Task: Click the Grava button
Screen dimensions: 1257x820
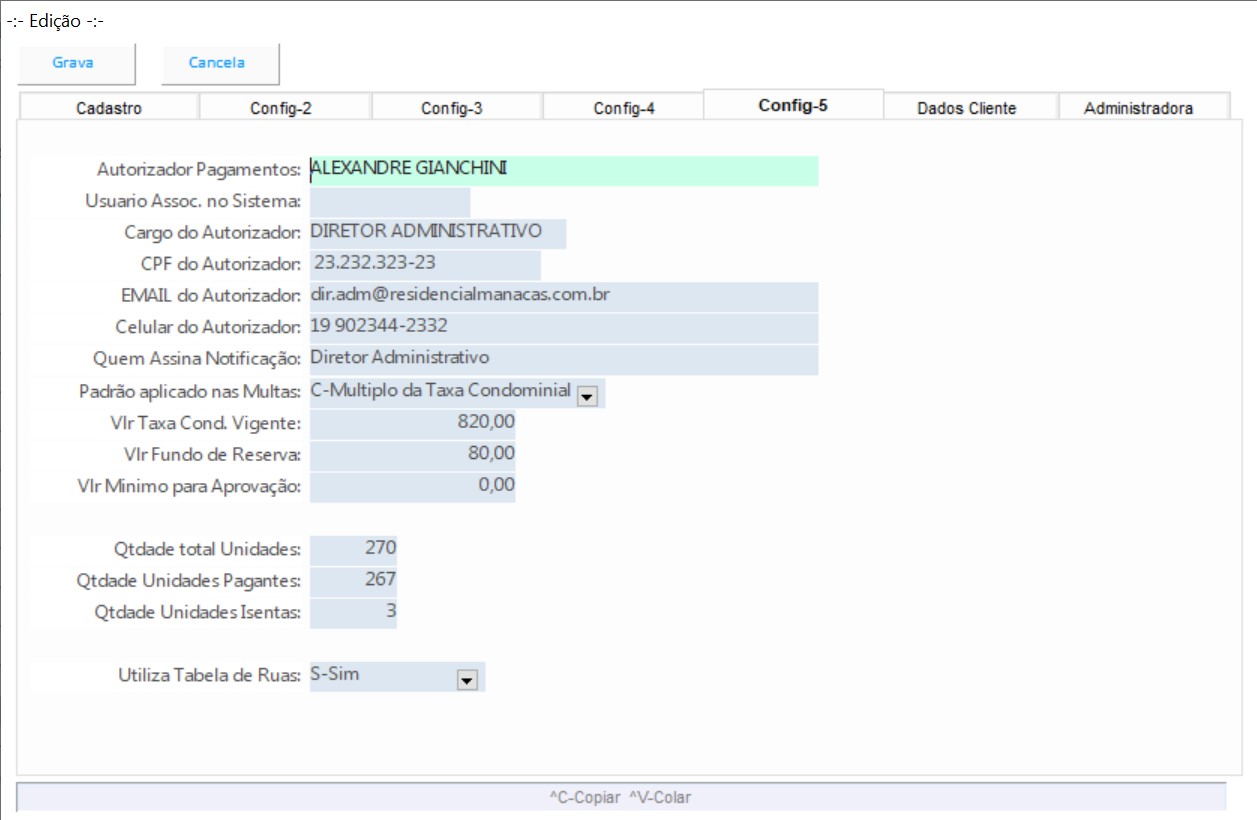Action: (x=73, y=63)
